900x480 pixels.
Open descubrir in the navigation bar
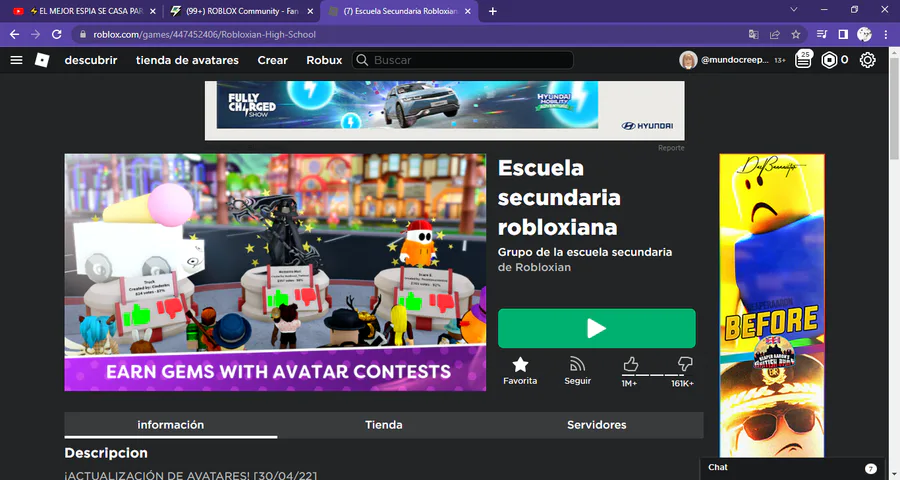pyautogui.click(x=91, y=60)
